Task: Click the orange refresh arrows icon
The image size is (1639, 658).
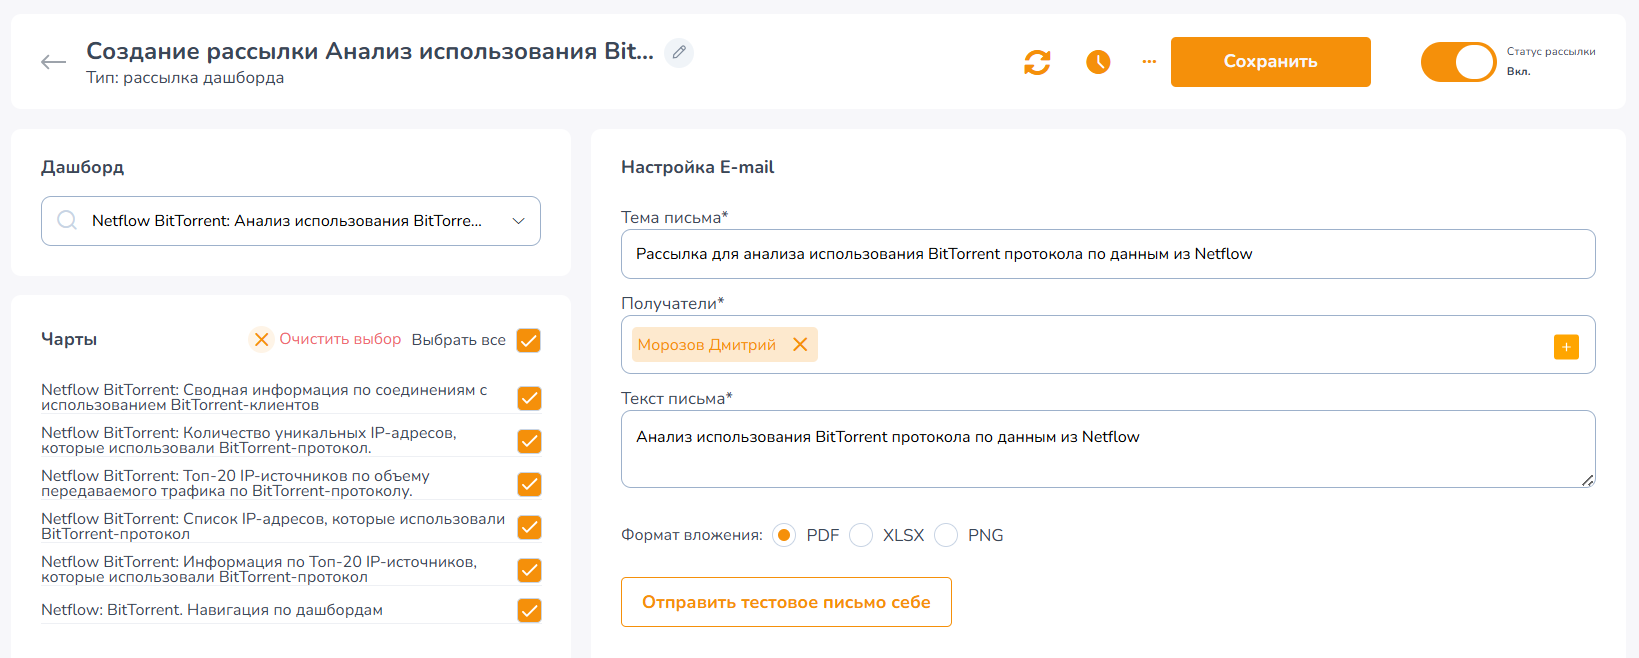Action: (x=1037, y=62)
